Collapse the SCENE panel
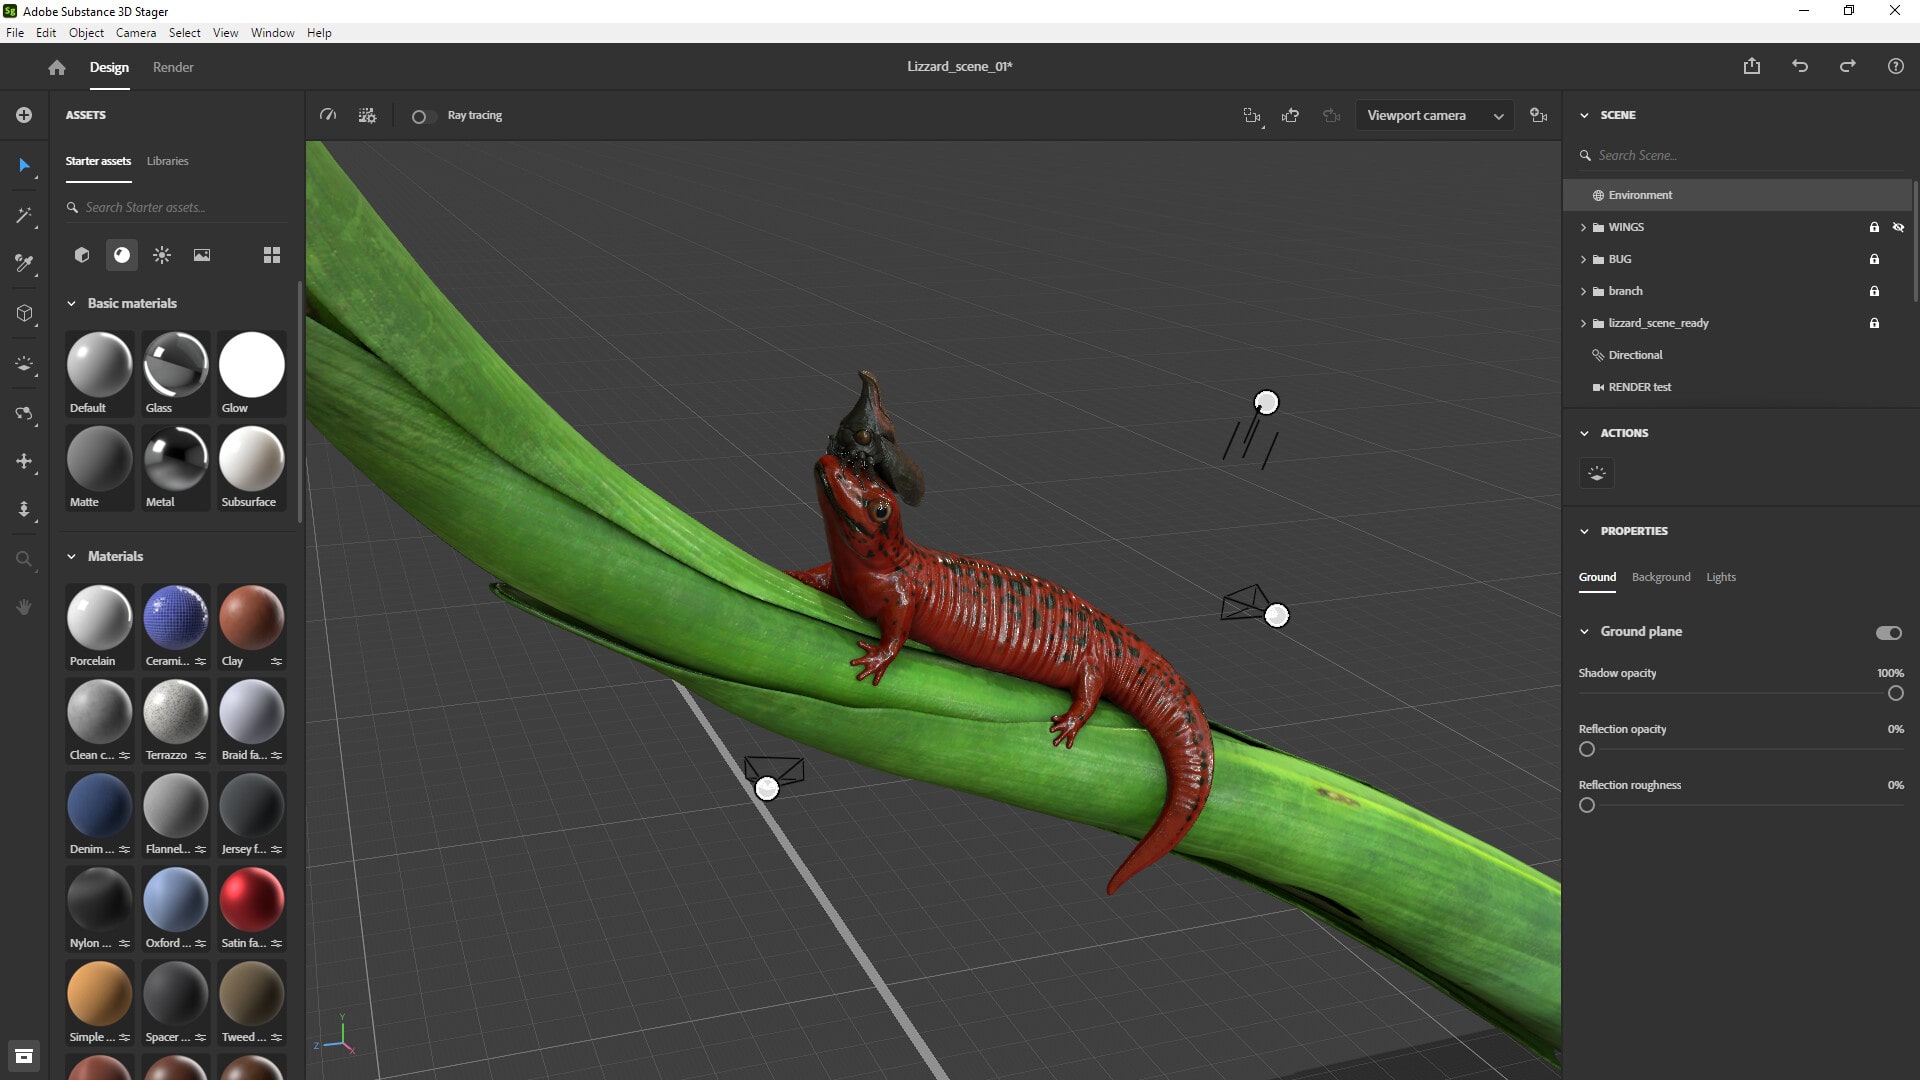This screenshot has height=1080, width=1920. 1584,115
